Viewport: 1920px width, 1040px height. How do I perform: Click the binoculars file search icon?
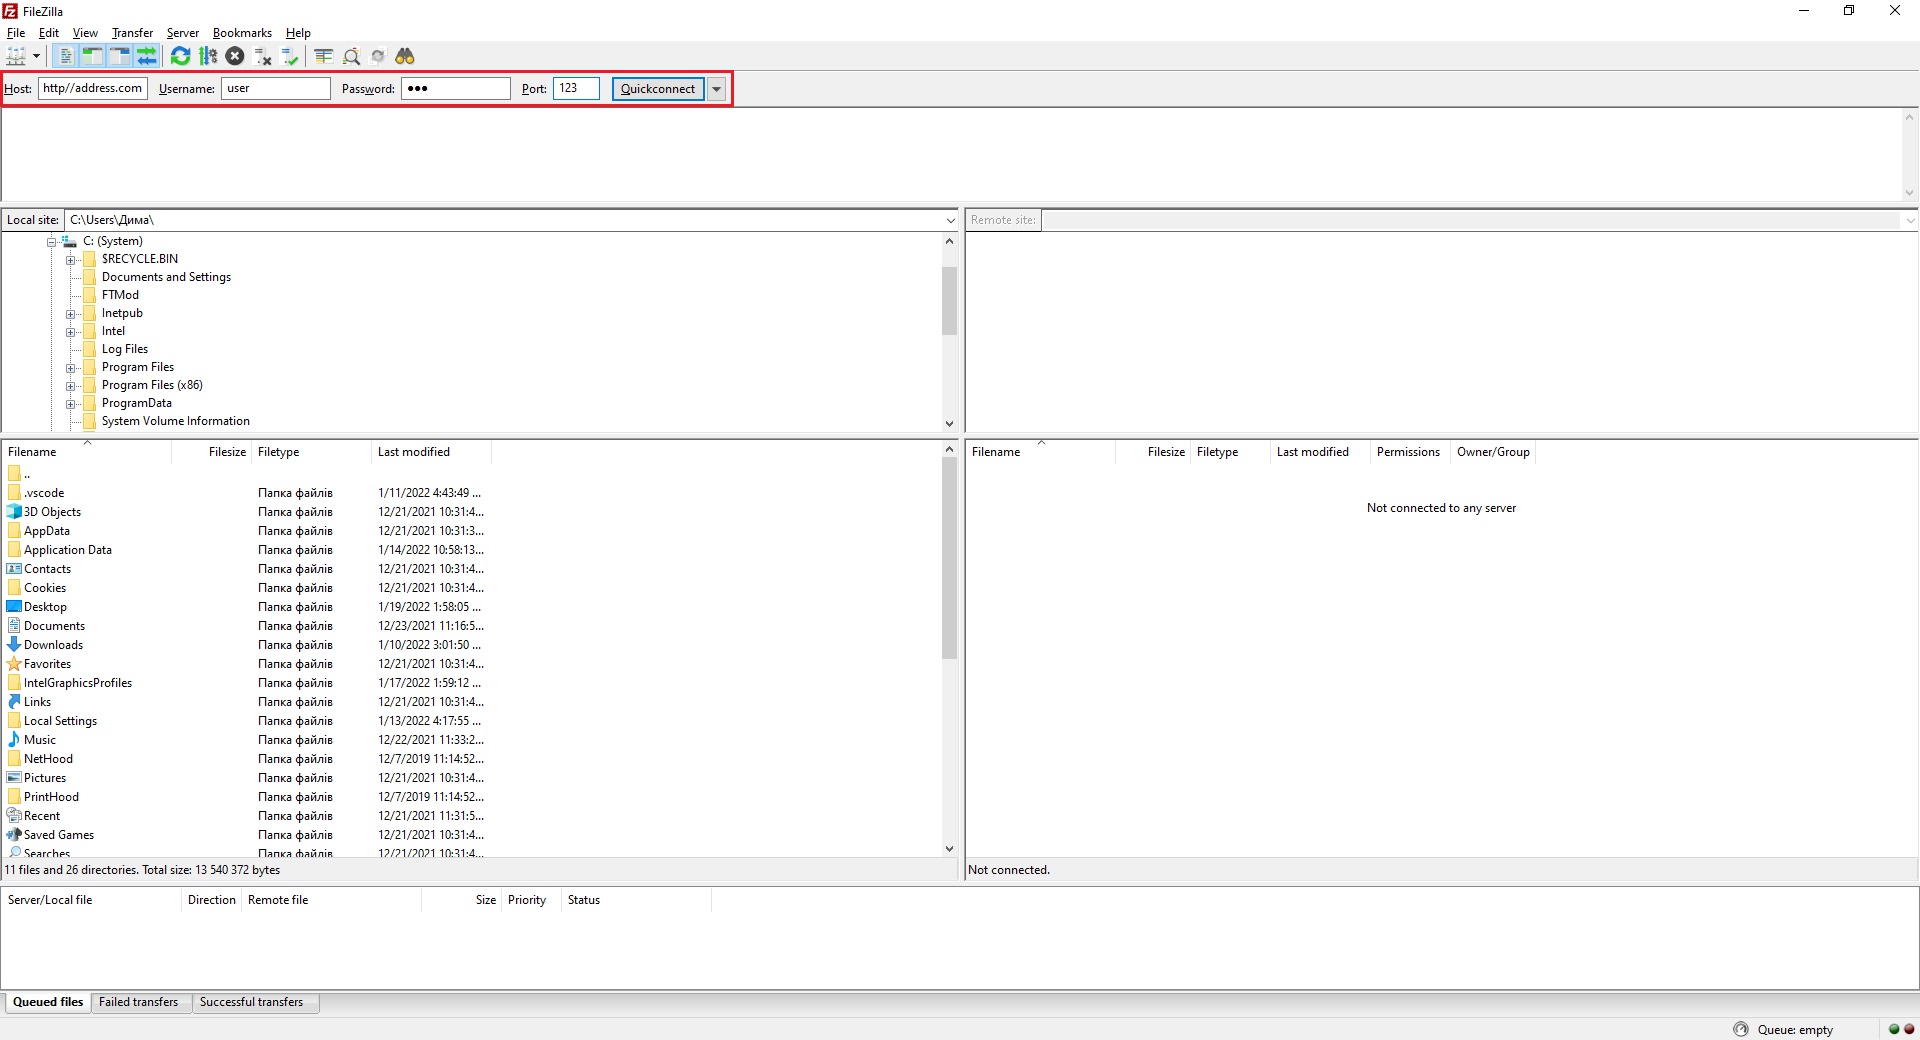coord(405,56)
